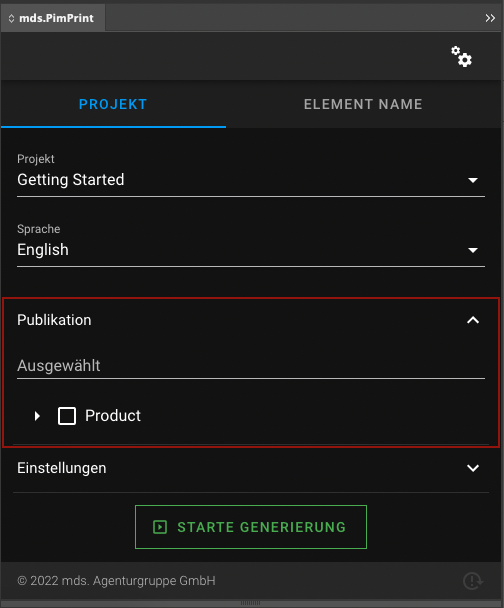Click the copyright text mds. Agenturgruppe GmbH

point(116,581)
